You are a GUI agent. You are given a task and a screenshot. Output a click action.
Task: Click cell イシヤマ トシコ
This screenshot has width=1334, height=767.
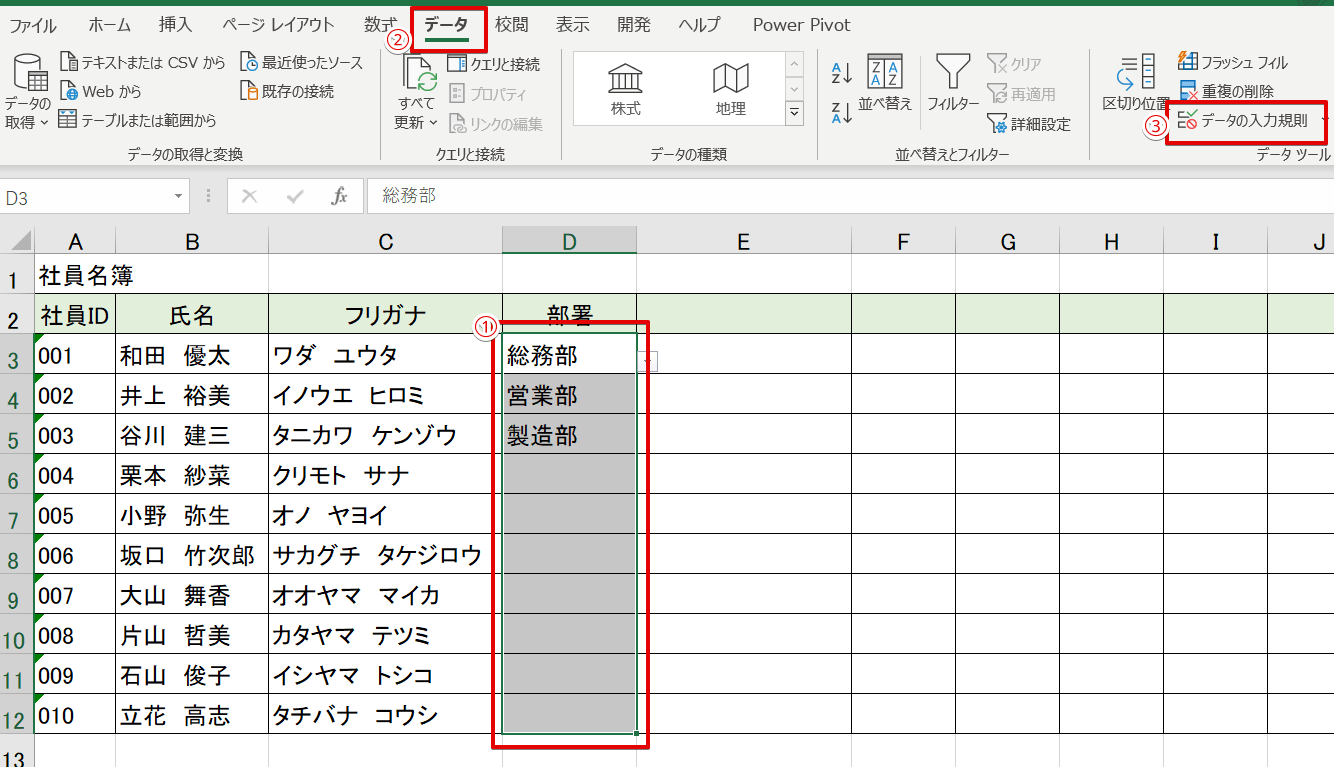point(385,675)
